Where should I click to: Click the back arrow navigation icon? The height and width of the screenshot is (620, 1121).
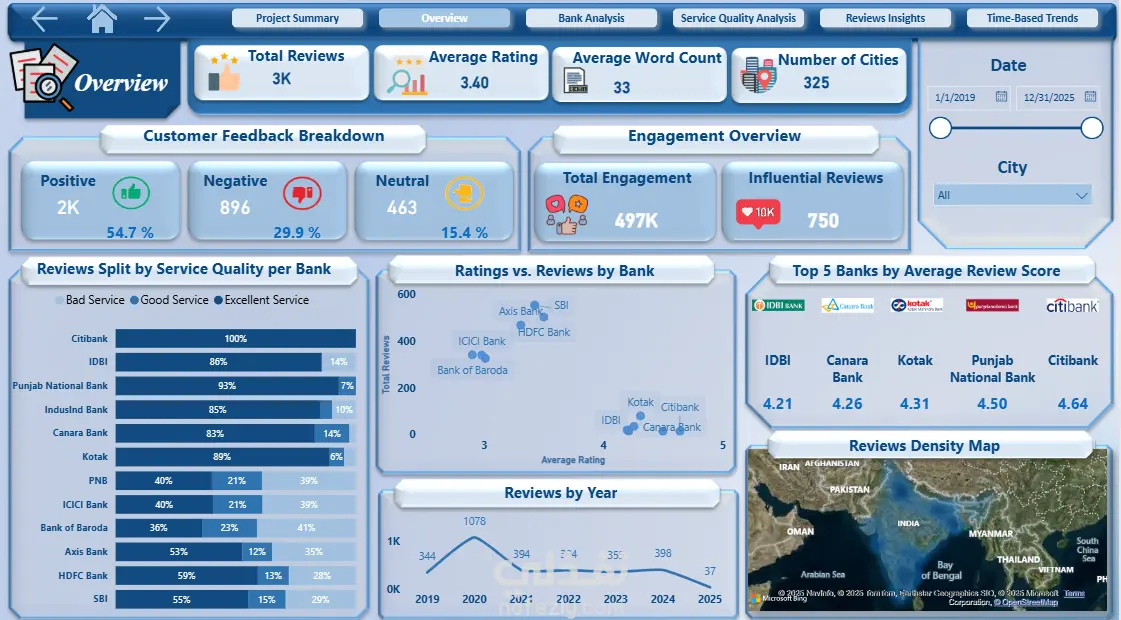(x=44, y=19)
